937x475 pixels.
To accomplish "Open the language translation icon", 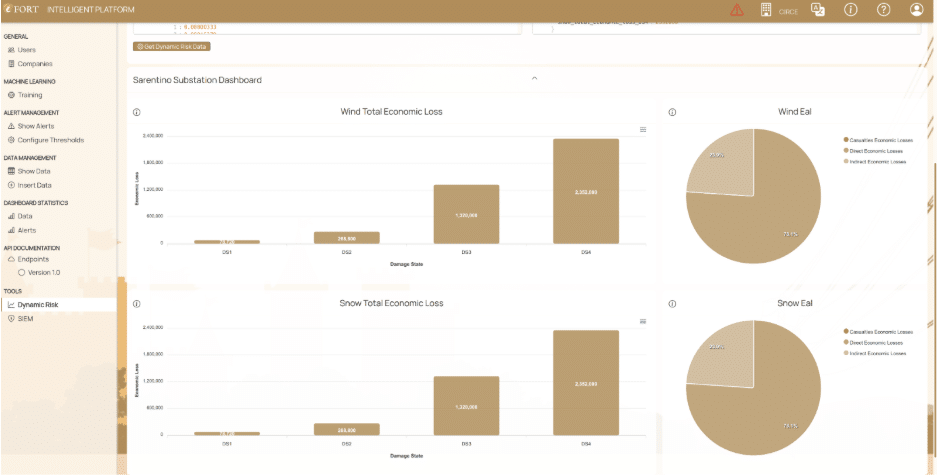I will pos(817,10).
